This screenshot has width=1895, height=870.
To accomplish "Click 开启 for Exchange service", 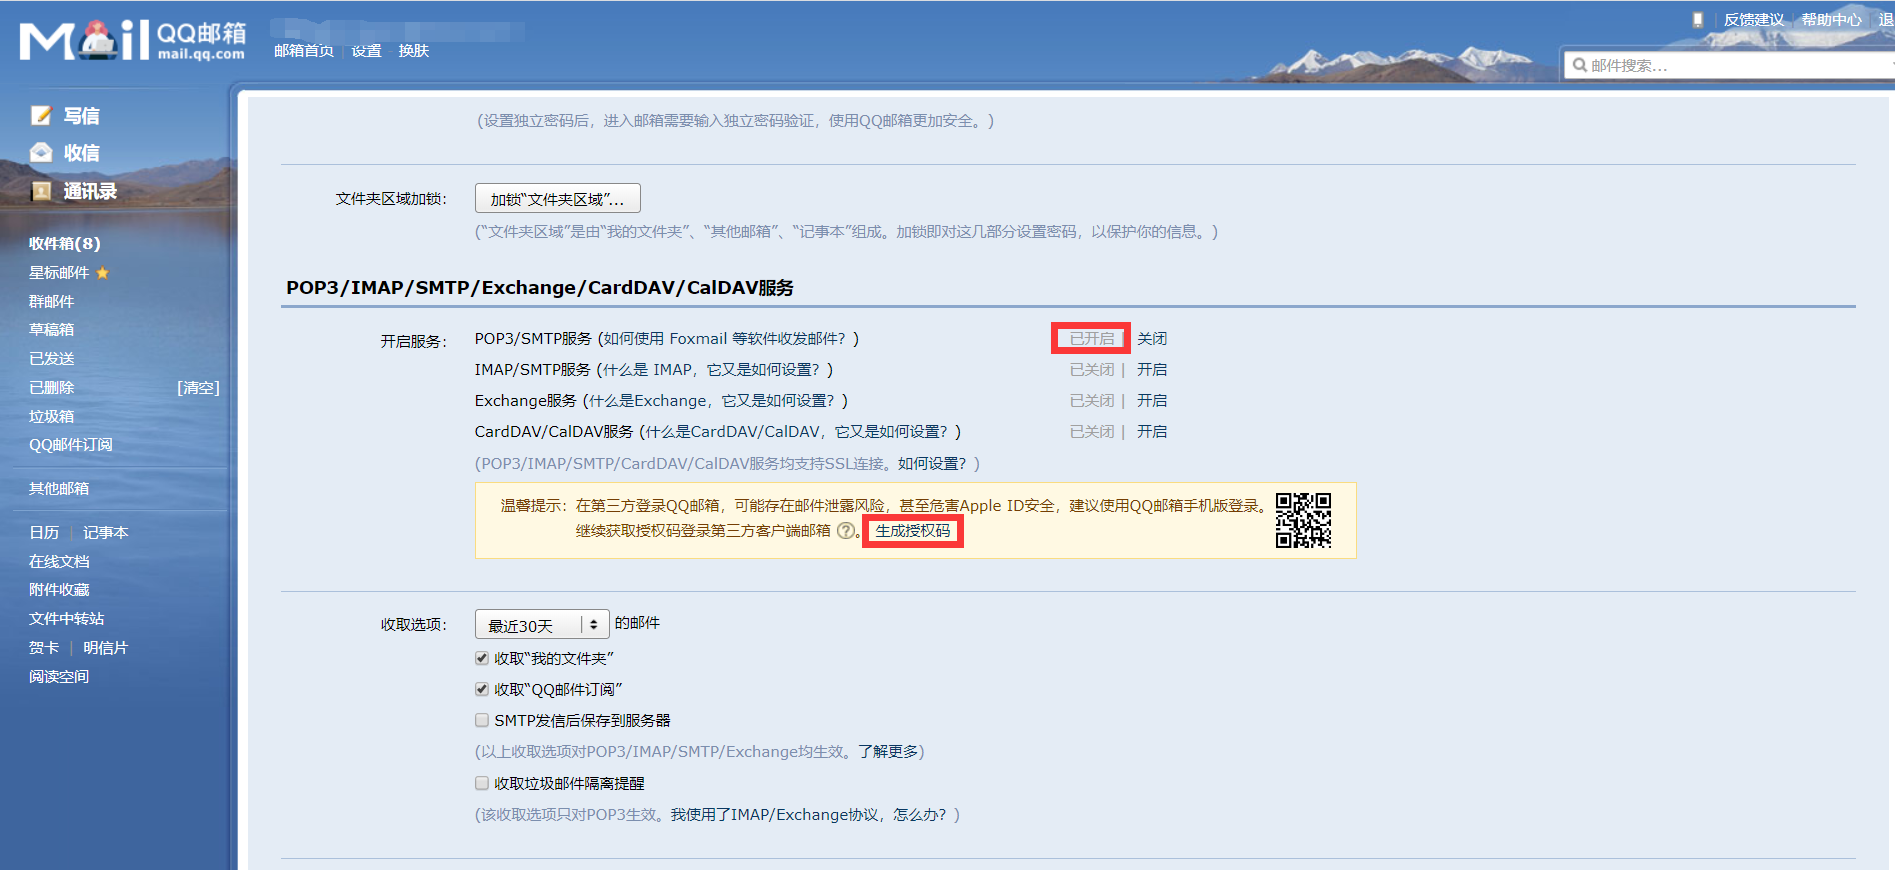I will tap(1152, 401).
